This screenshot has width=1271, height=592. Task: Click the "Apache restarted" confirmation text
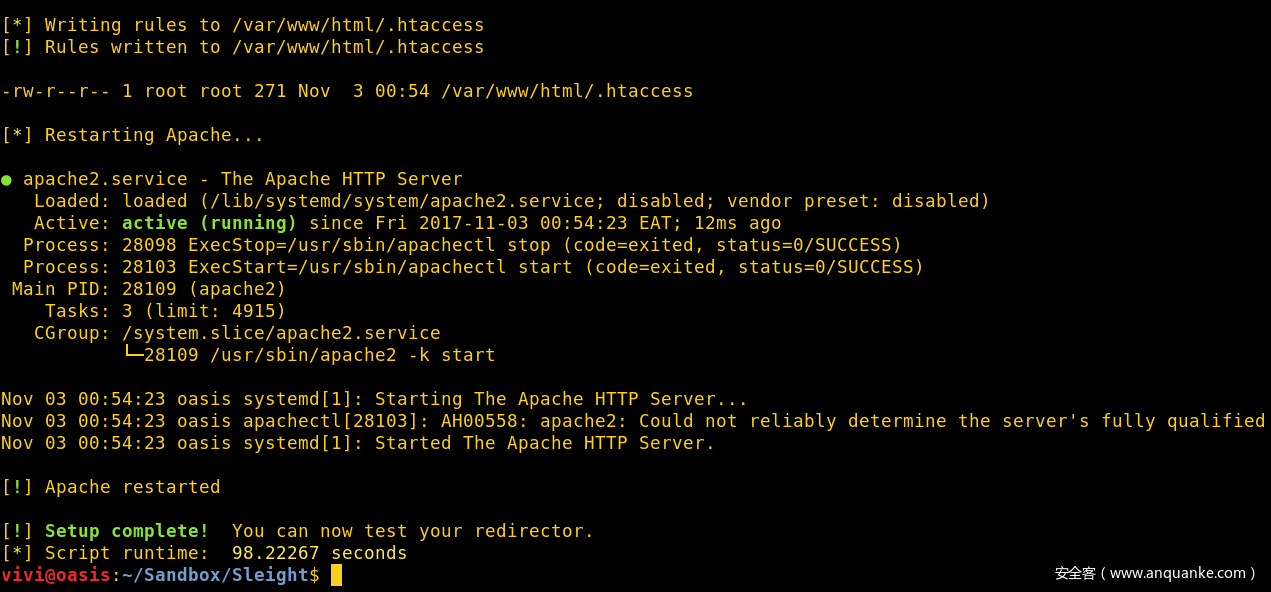pos(132,487)
